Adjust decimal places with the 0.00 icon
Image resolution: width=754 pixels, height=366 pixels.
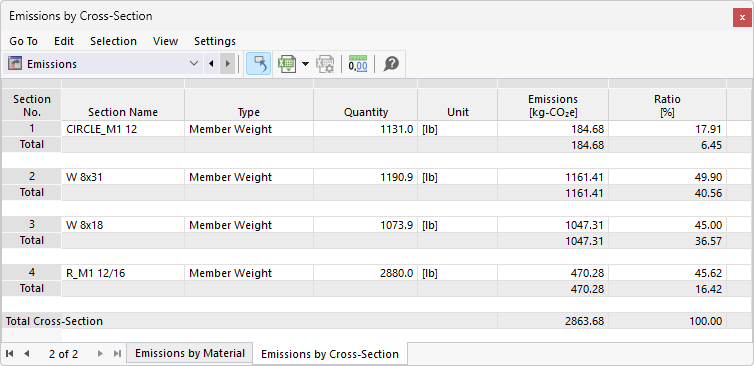tap(358, 64)
